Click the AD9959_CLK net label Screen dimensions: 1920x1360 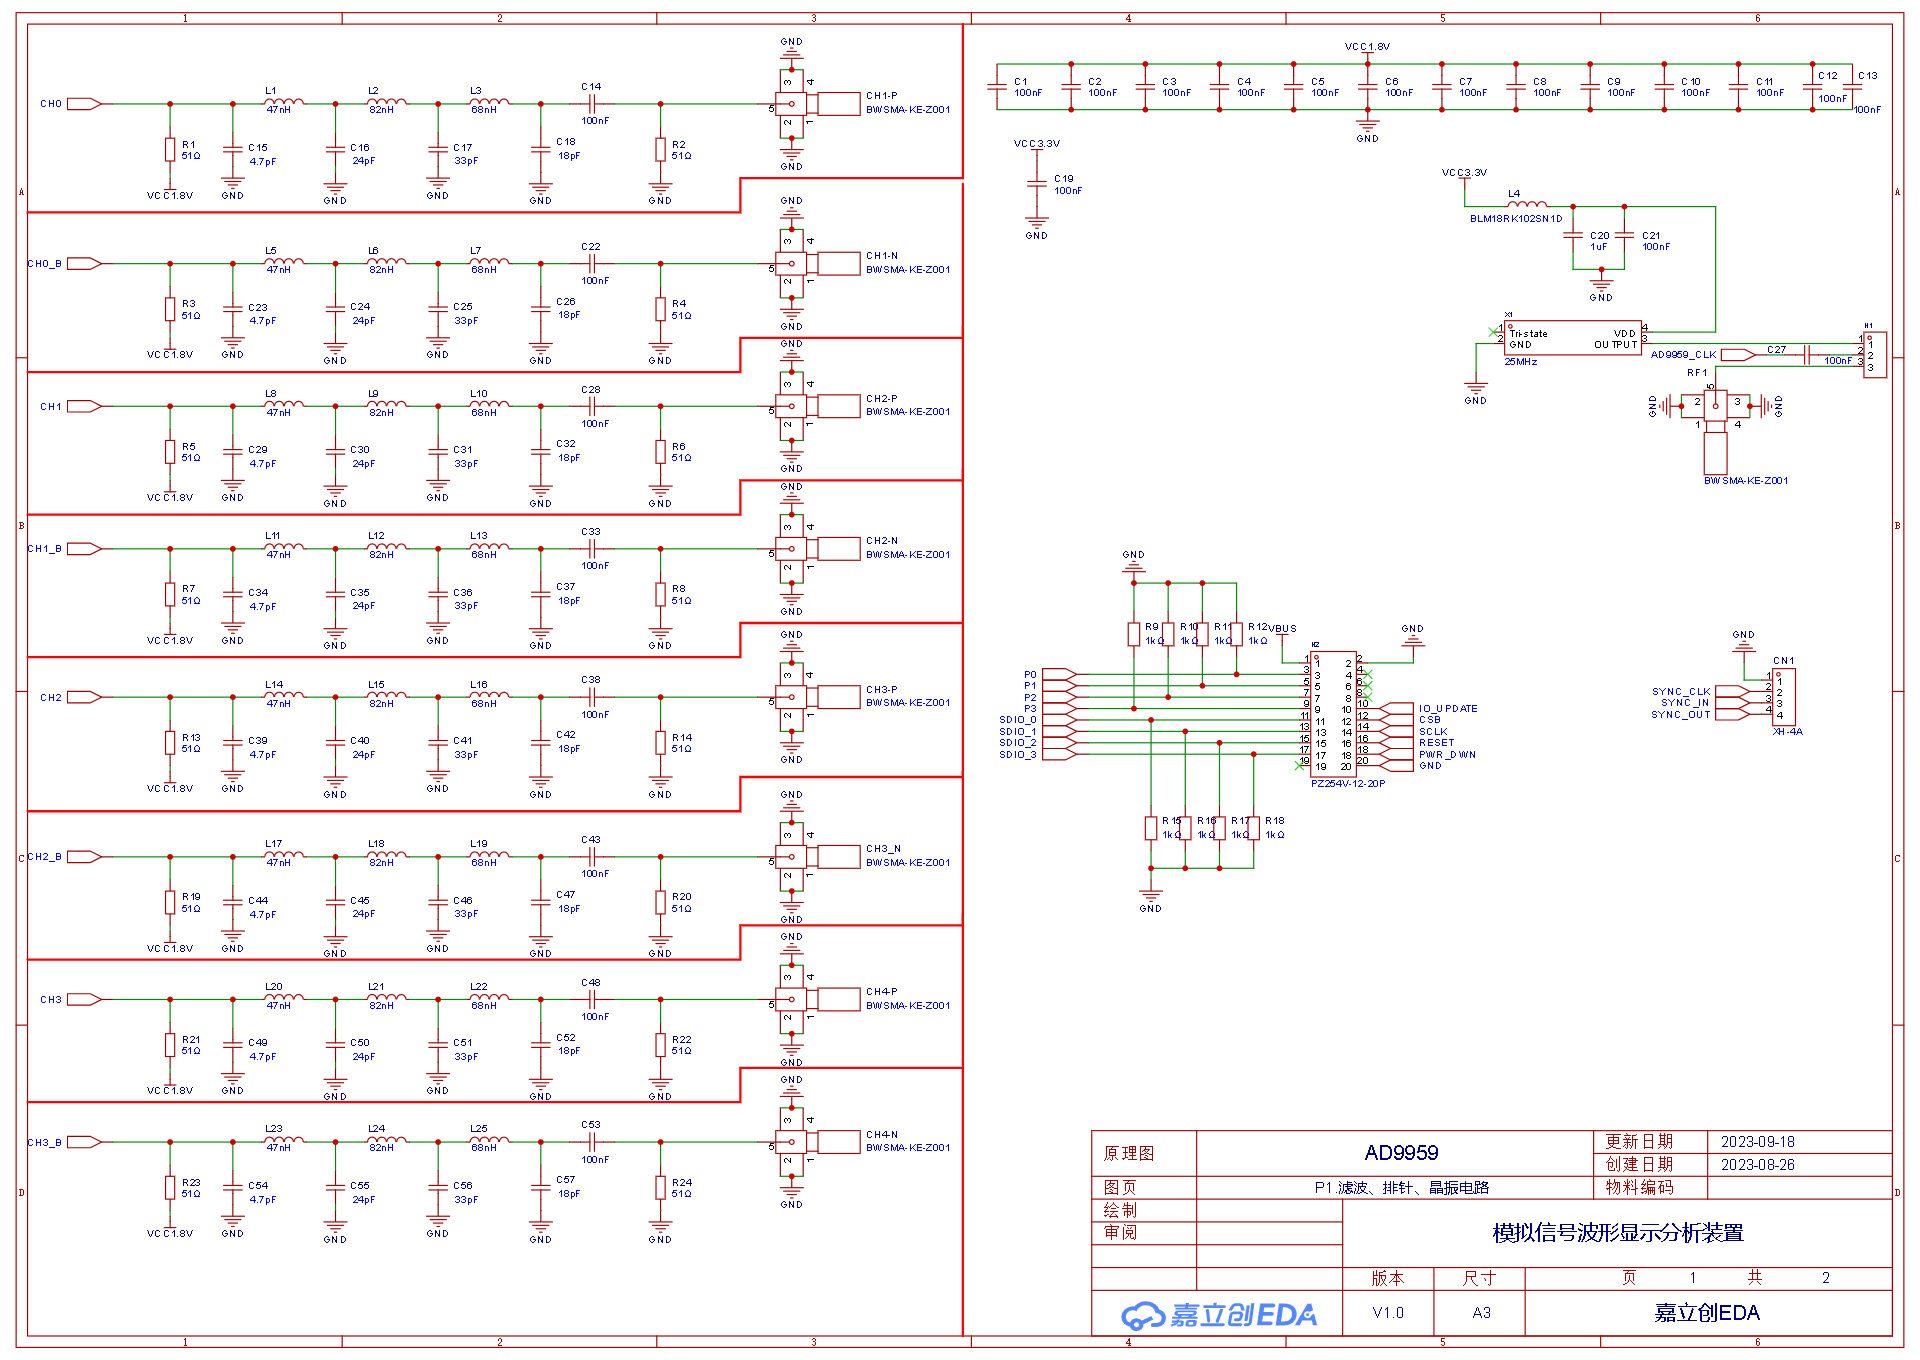(x=1683, y=355)
